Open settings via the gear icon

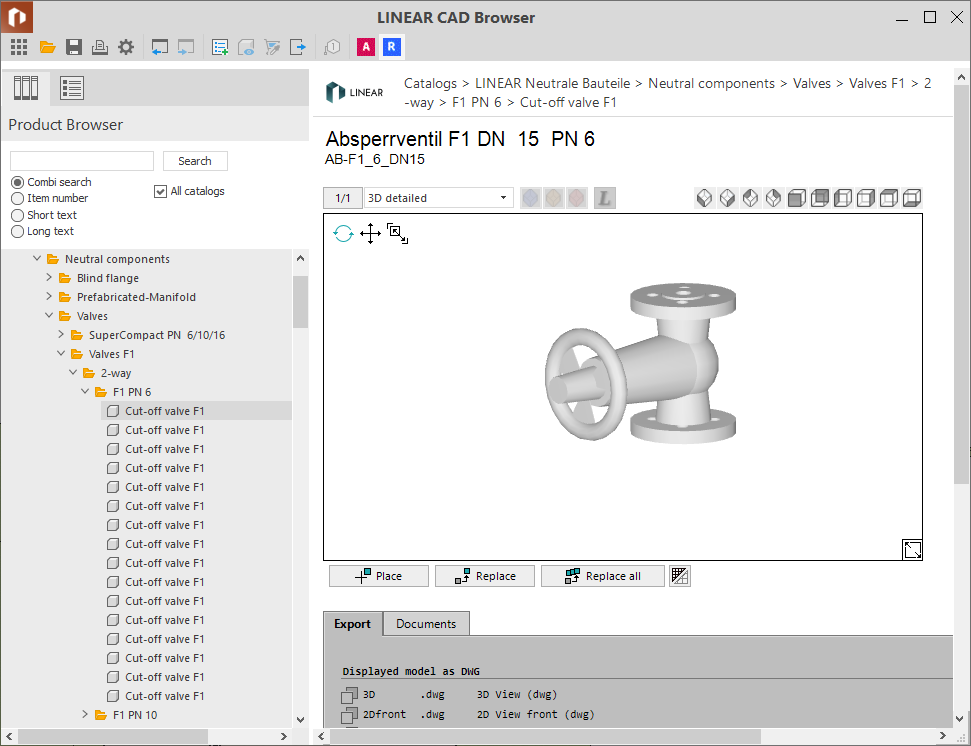(x=126, y=47)
